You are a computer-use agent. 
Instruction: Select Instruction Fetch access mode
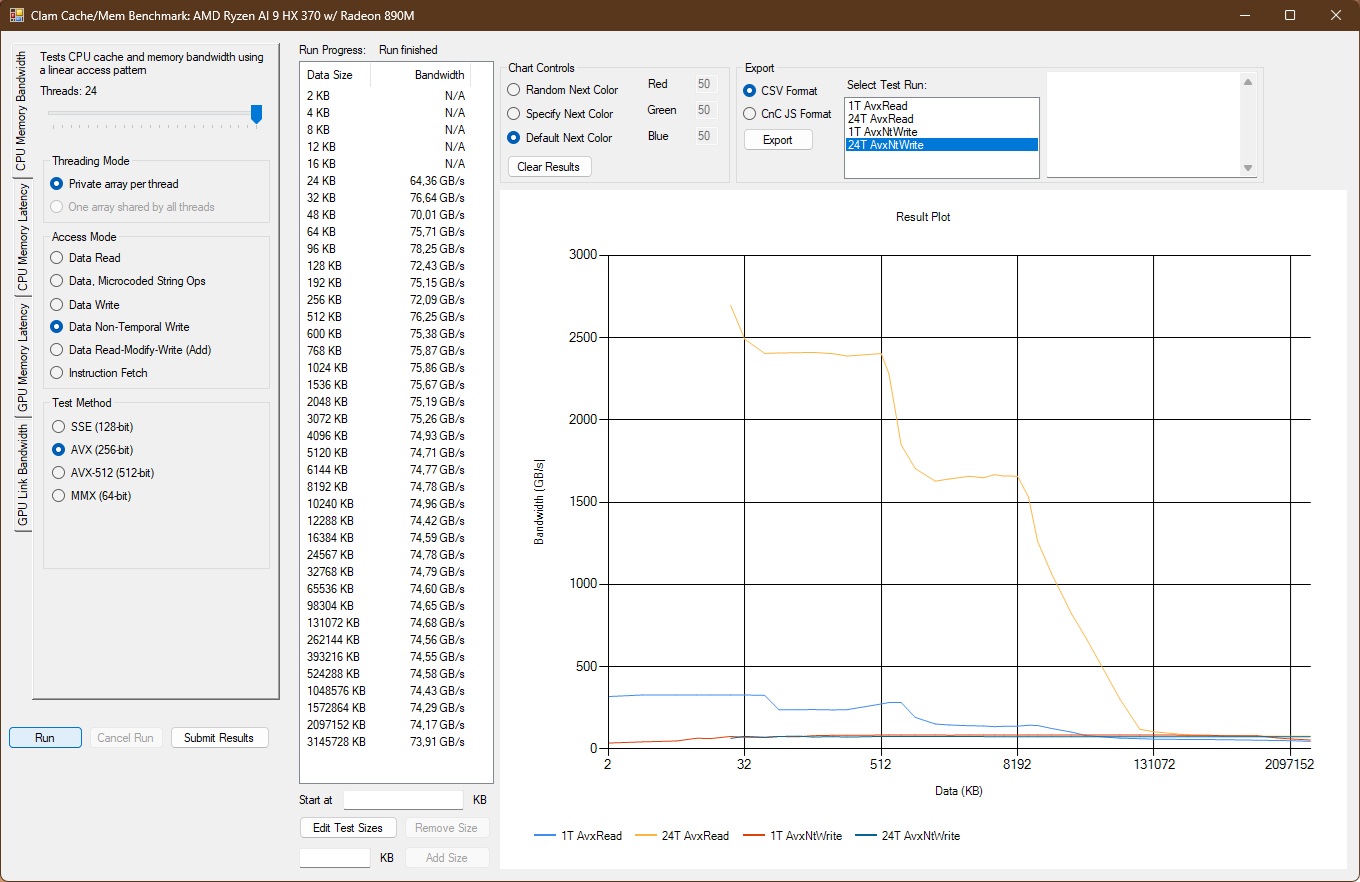(57, 373)
